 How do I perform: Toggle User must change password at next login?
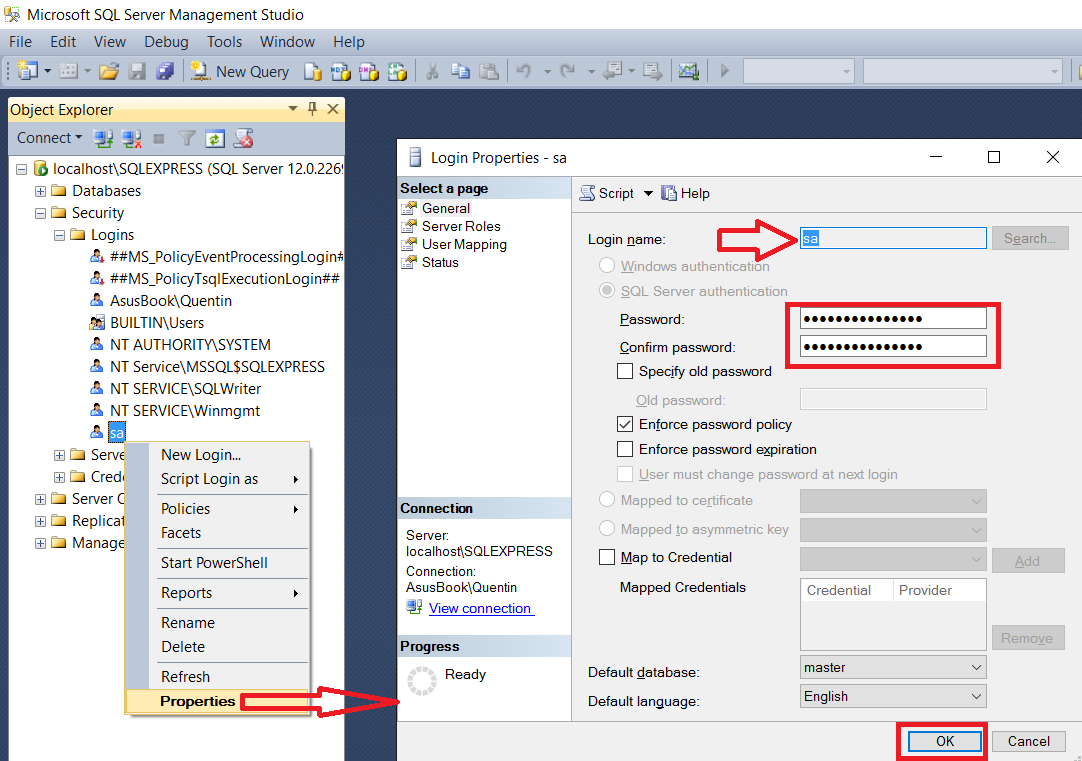624,474
